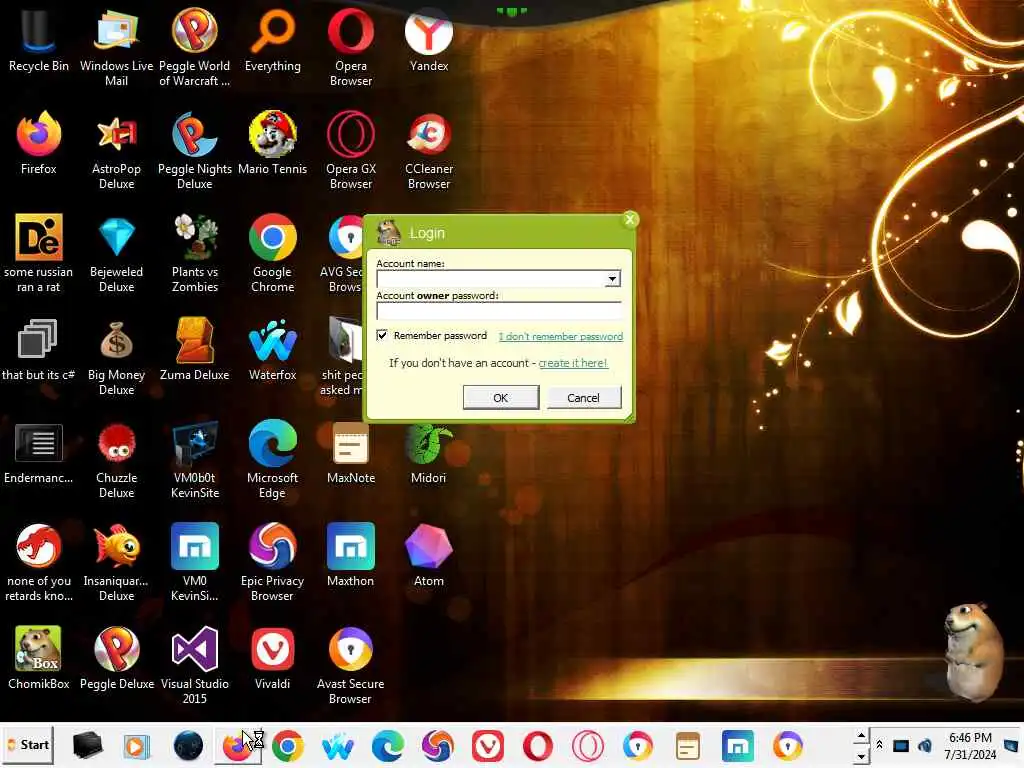Follow the 'create it here!' link
1024x768 pixels.
click(x=573, y=363)
